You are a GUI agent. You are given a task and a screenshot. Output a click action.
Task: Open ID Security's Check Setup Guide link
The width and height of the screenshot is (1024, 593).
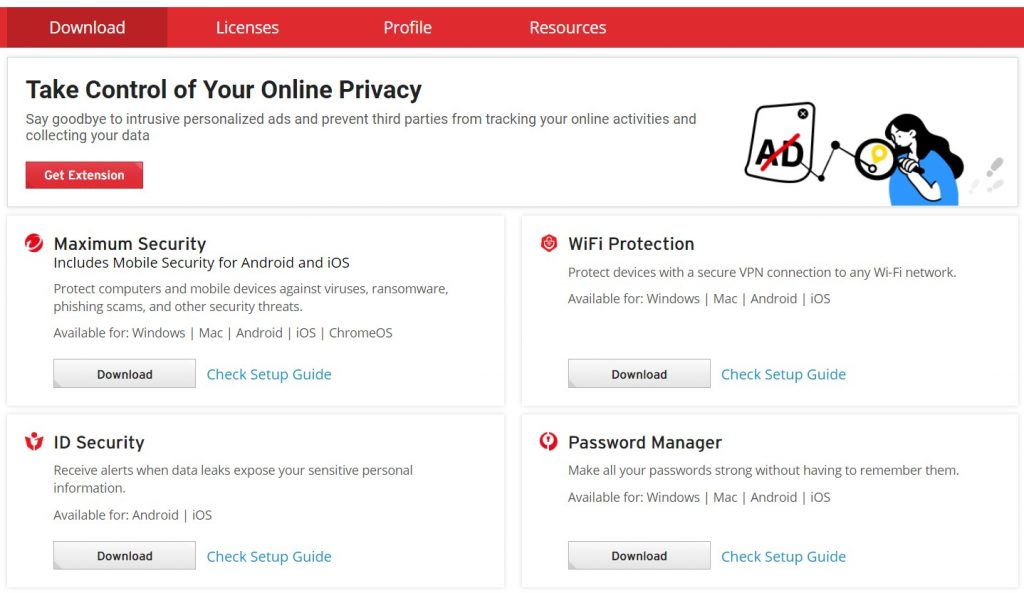pyautogui.click(x=269, y=556)
